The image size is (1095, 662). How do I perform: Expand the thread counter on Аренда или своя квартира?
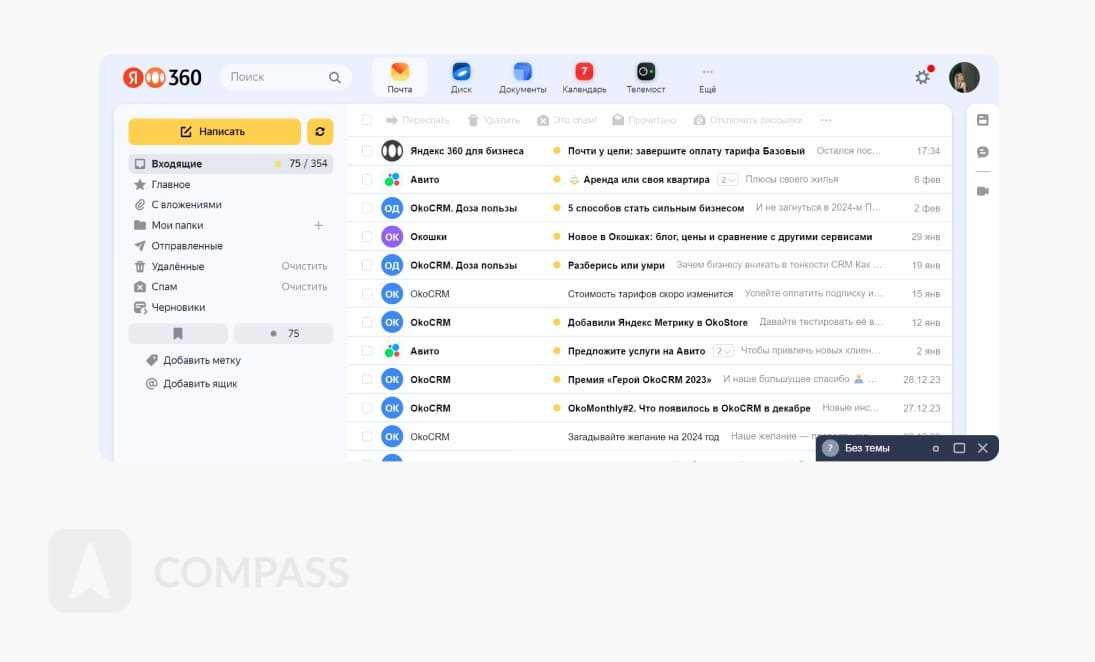(727, 180)
